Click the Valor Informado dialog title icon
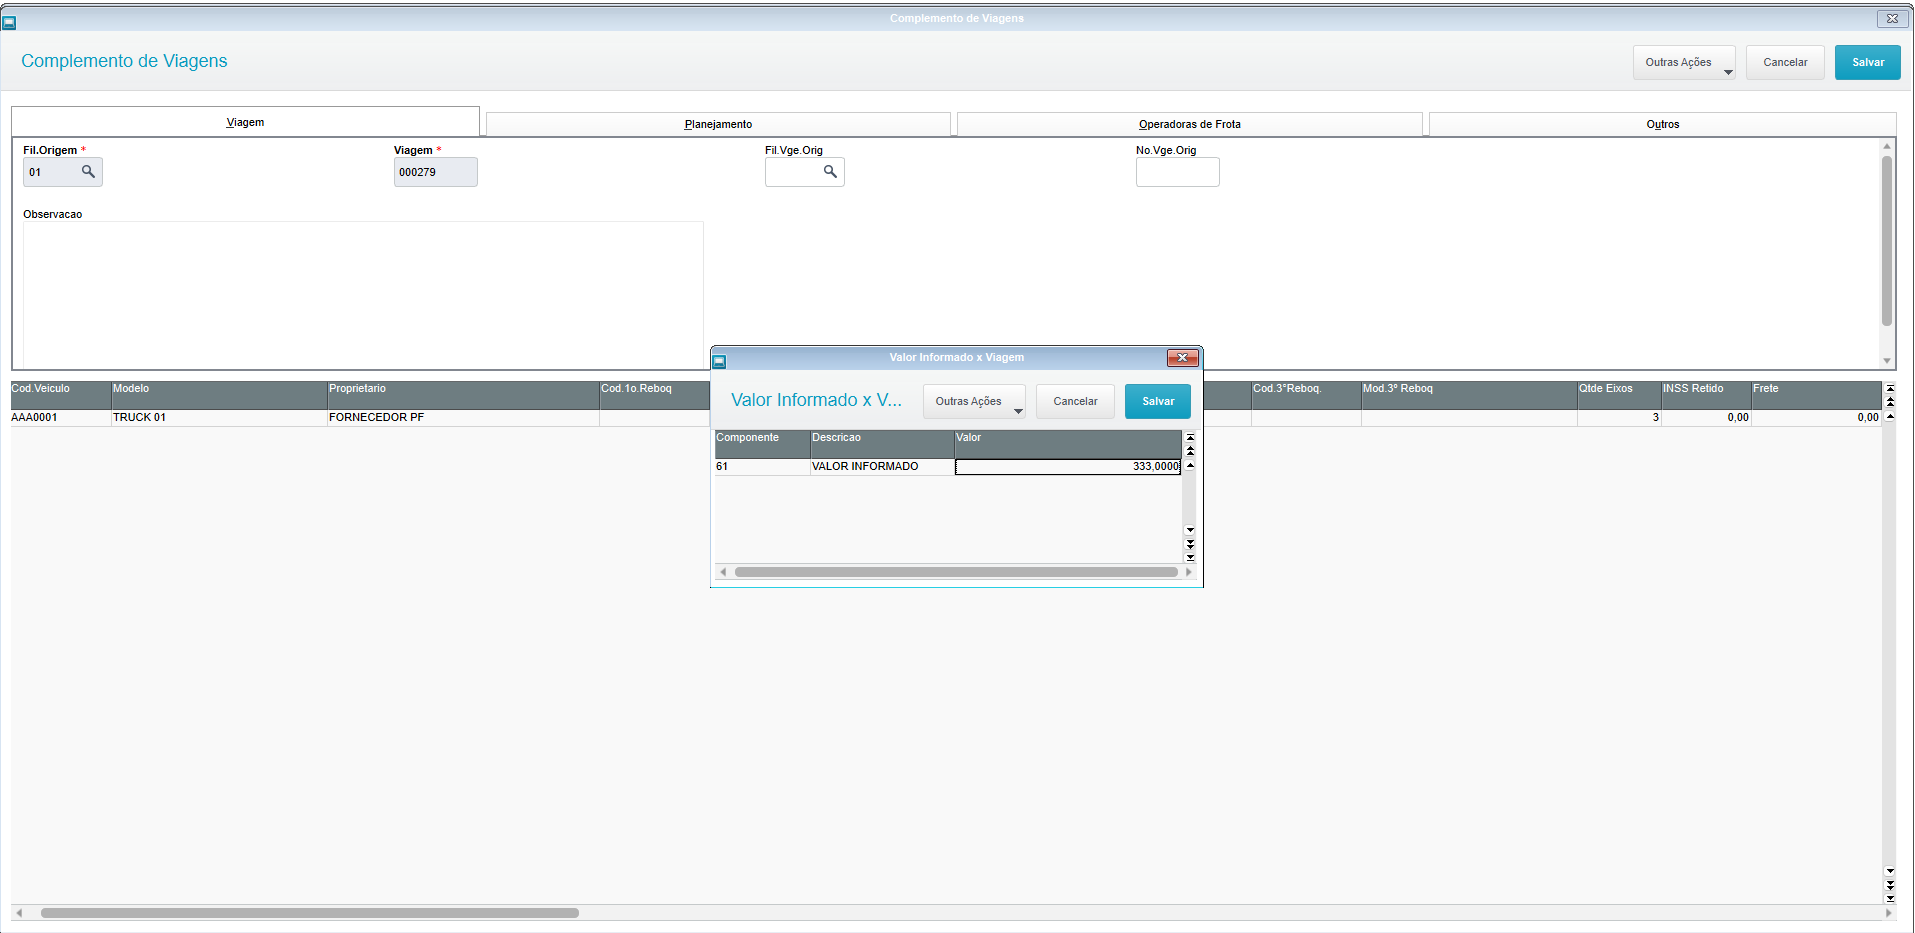Screen dimensions: 1915x933 tap(719, 361)
